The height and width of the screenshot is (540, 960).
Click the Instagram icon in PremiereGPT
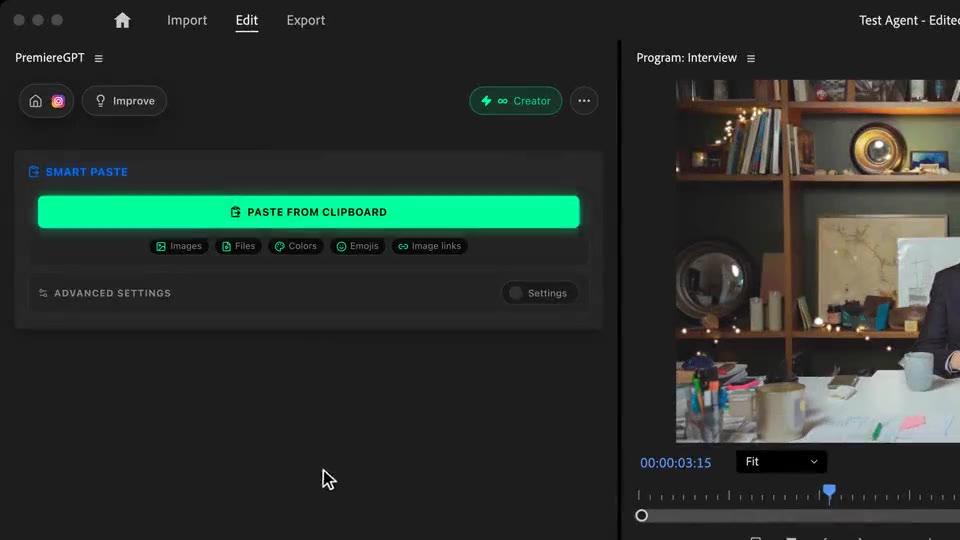click(58, 101)
